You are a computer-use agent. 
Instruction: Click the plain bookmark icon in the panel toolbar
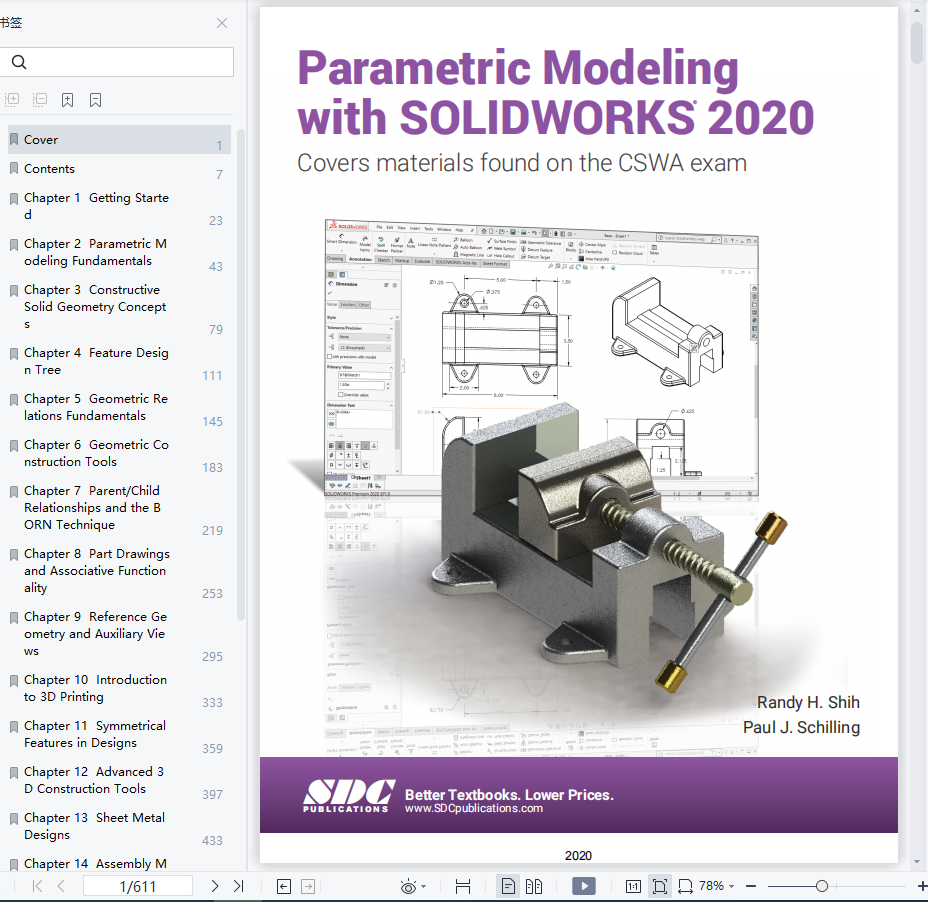[95, 100]
